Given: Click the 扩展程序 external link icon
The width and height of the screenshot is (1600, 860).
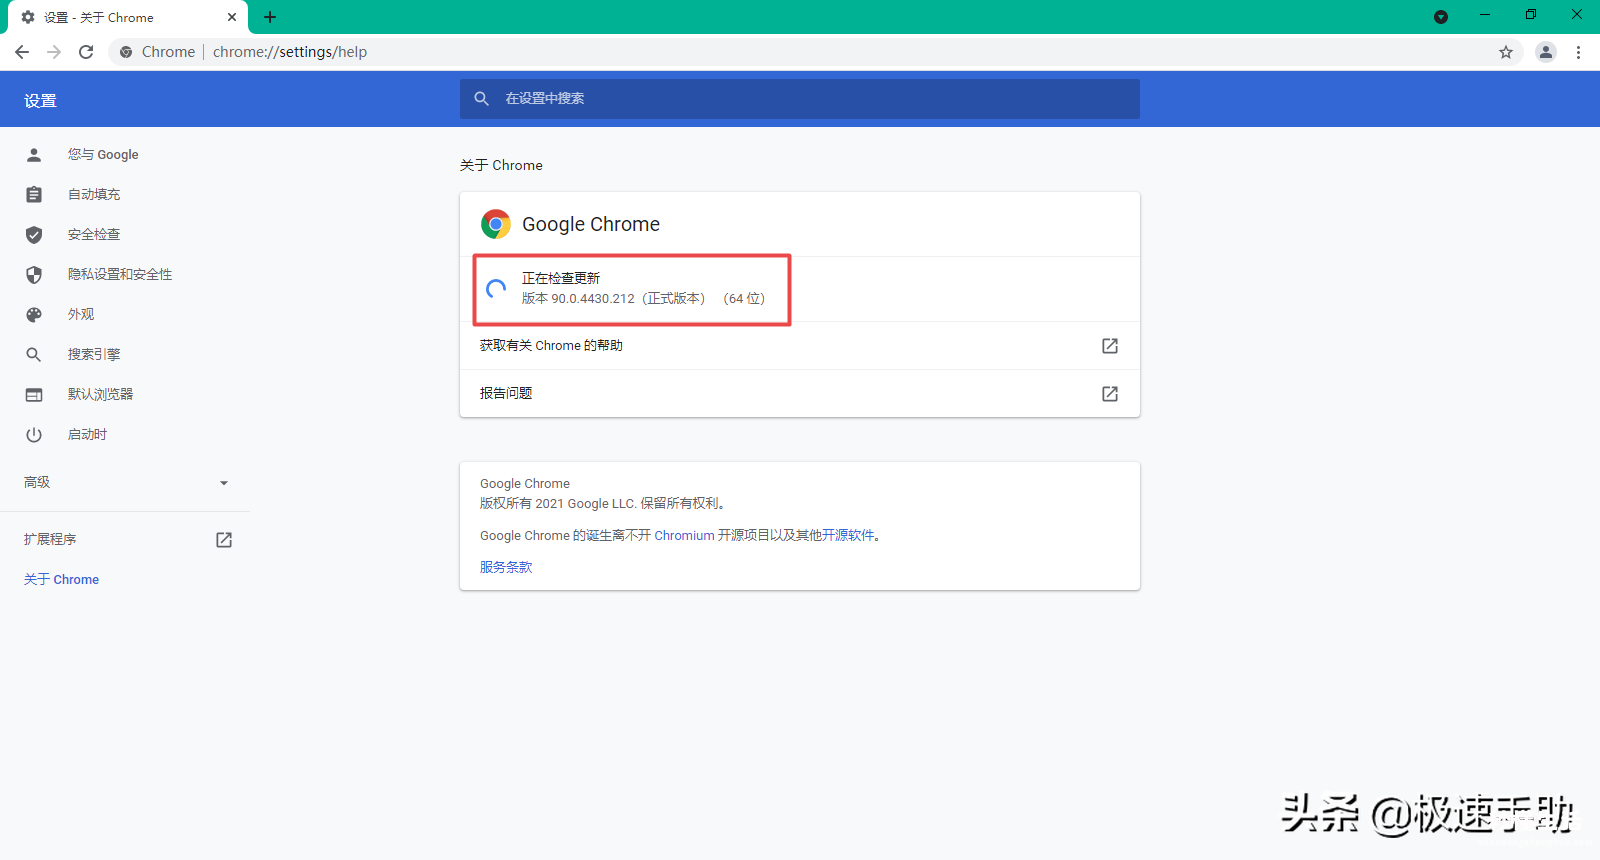Looking at the screenshot, I should 224,540.
